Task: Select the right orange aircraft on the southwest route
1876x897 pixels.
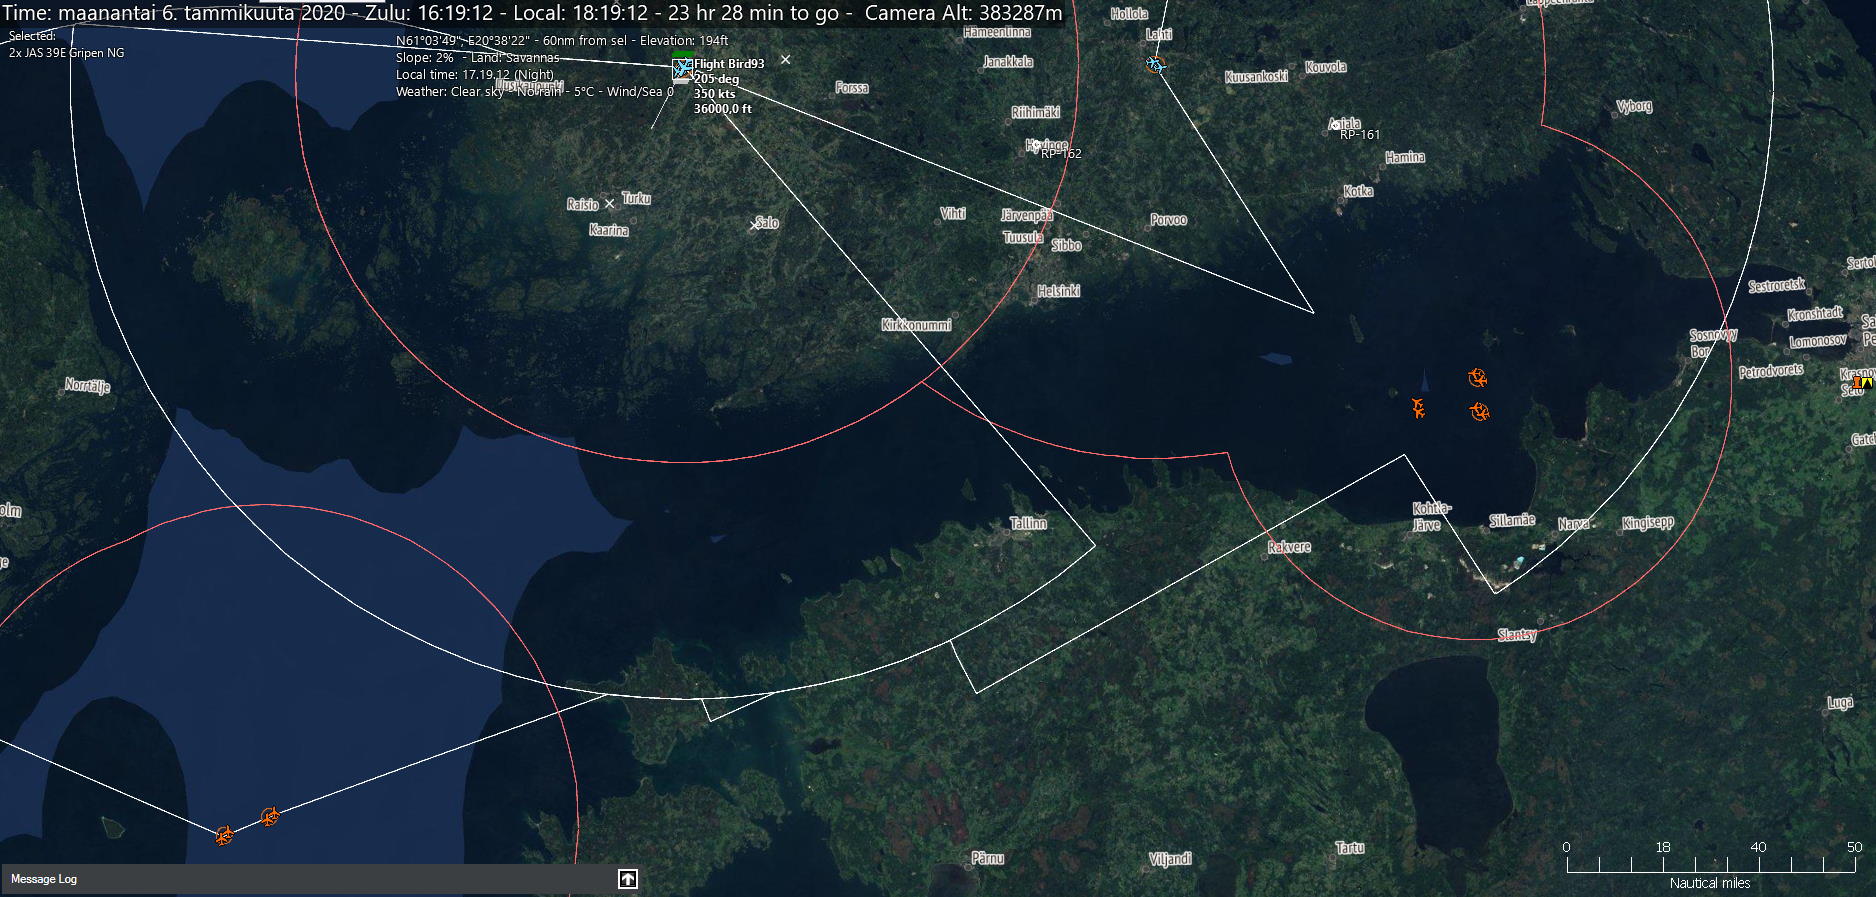Action: pos(269,817)
